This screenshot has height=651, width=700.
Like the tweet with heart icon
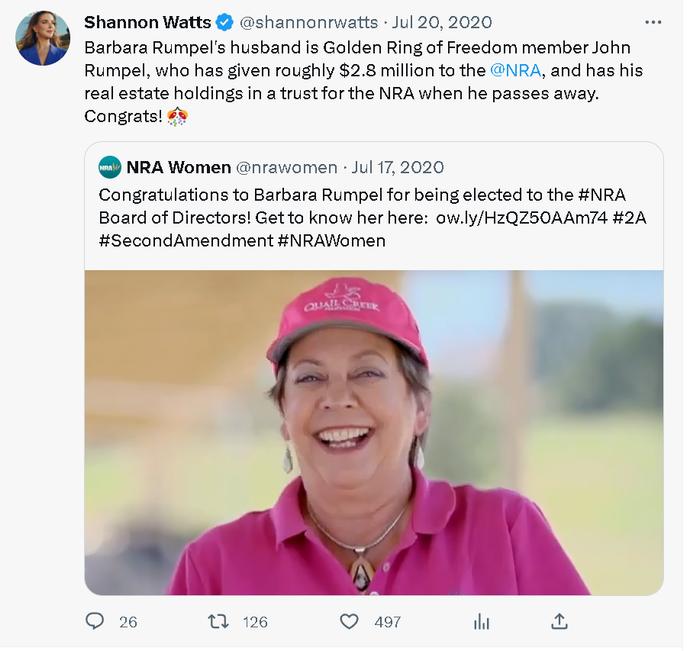(349, 621)
